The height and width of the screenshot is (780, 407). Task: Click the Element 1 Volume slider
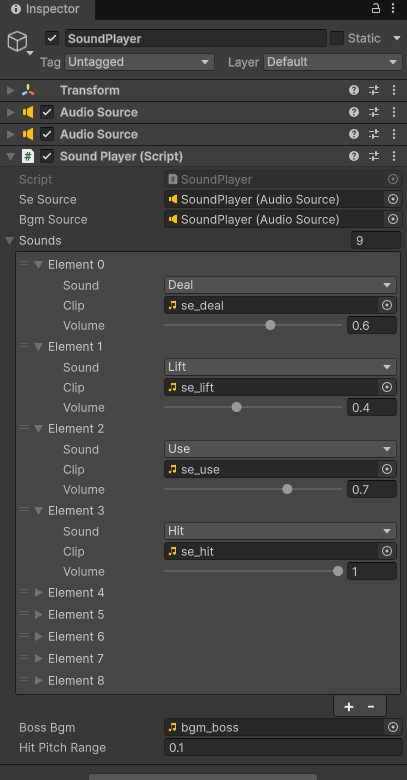253,407
